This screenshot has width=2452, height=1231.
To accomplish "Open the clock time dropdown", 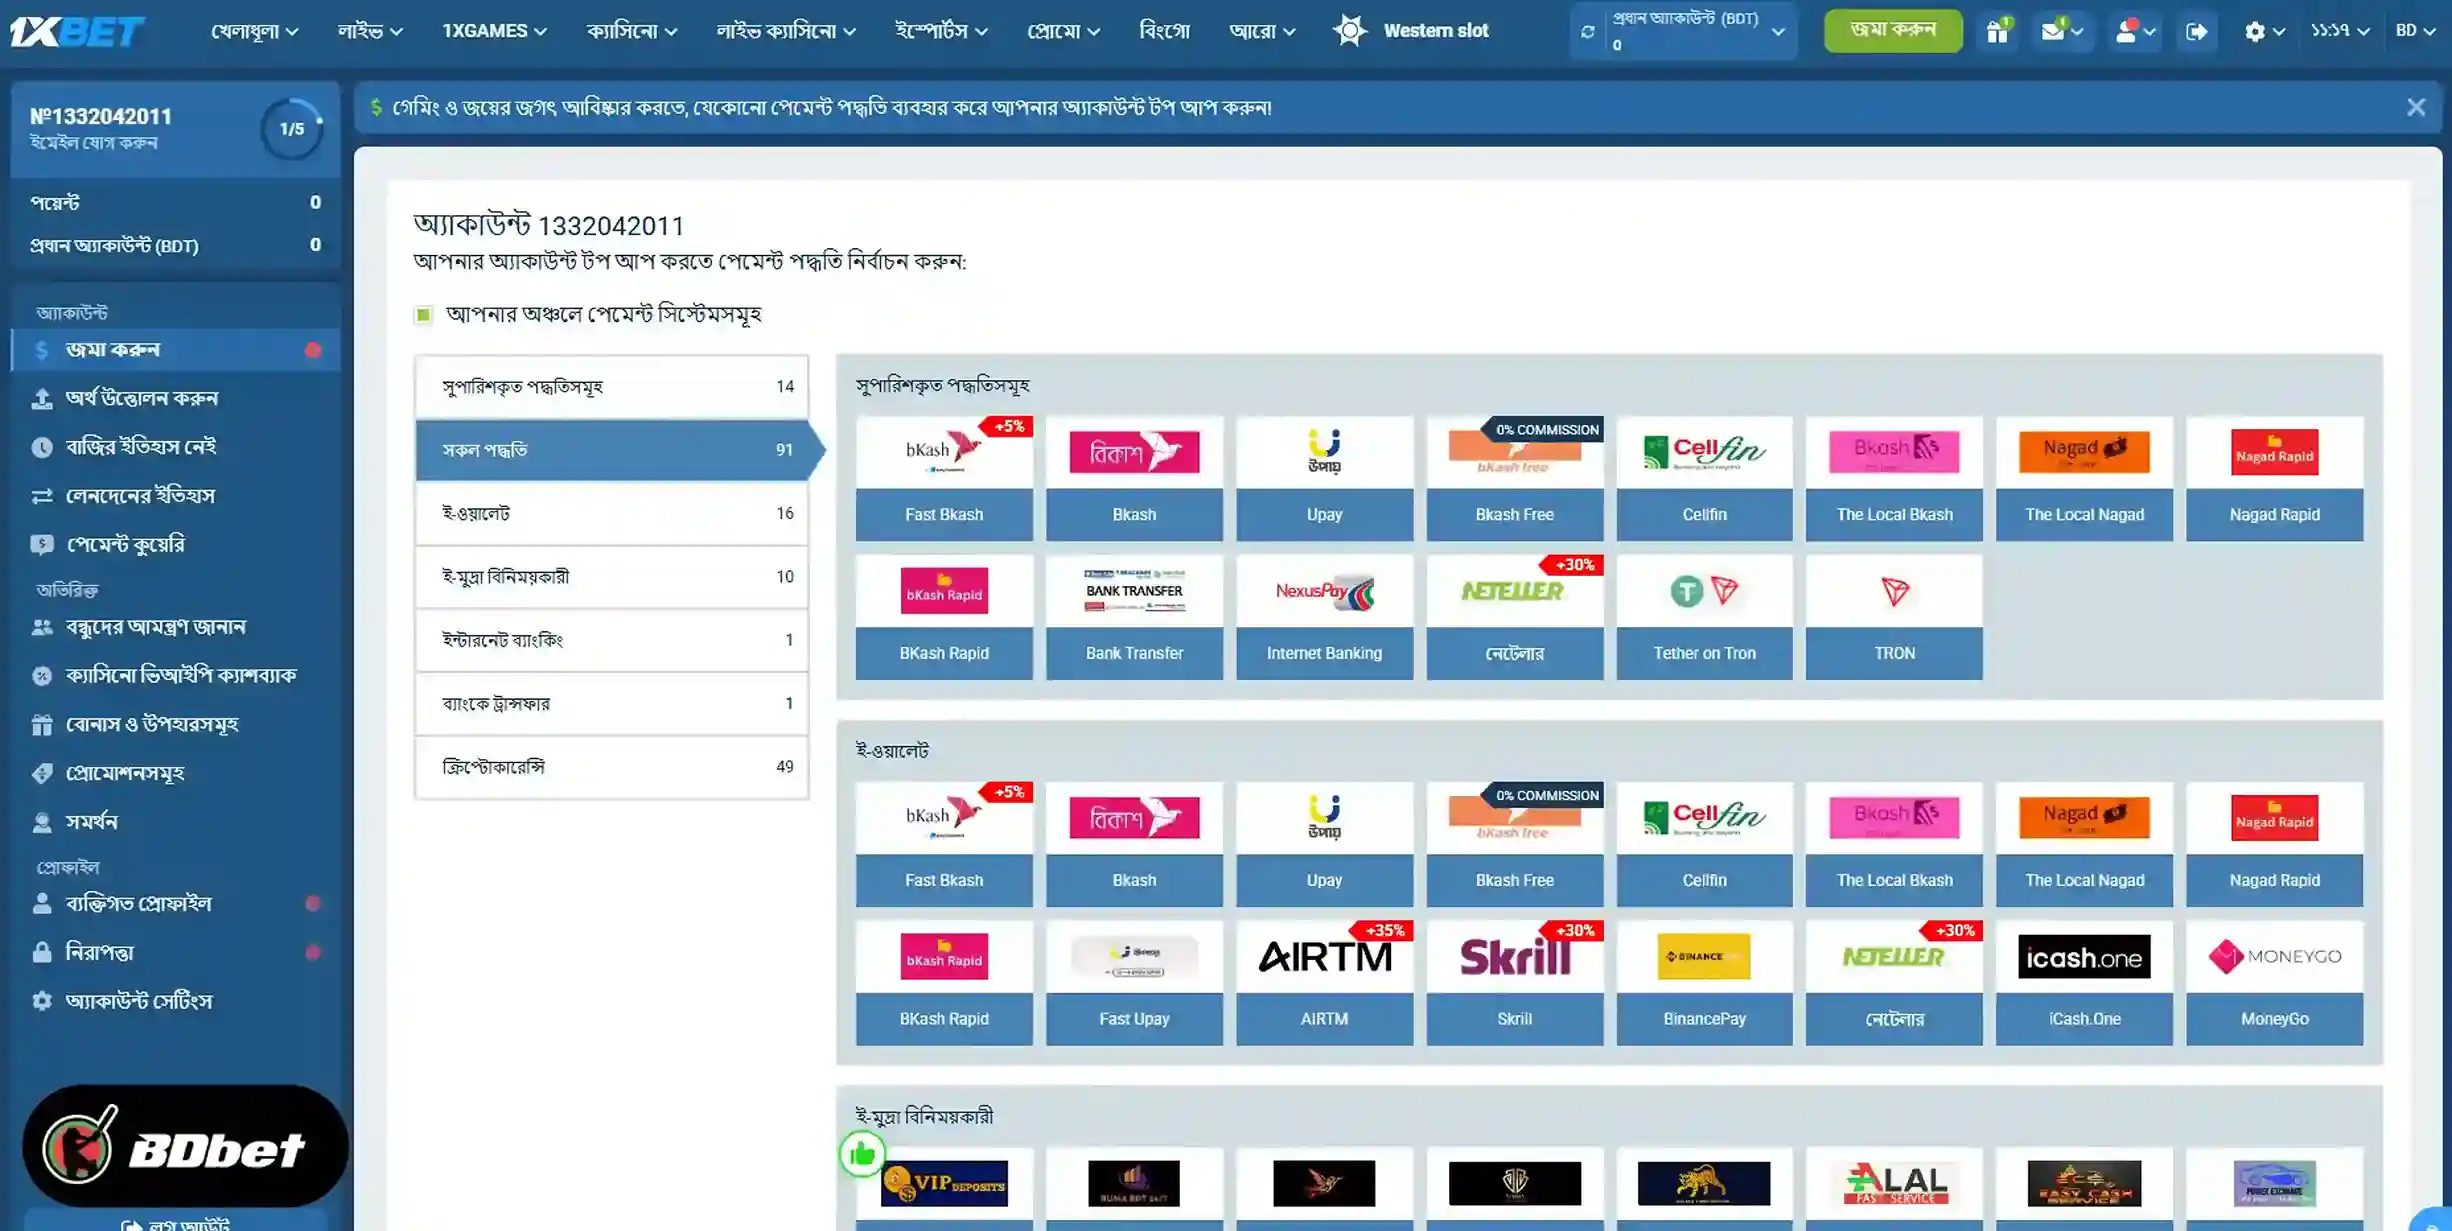I will click(2339, 31).
